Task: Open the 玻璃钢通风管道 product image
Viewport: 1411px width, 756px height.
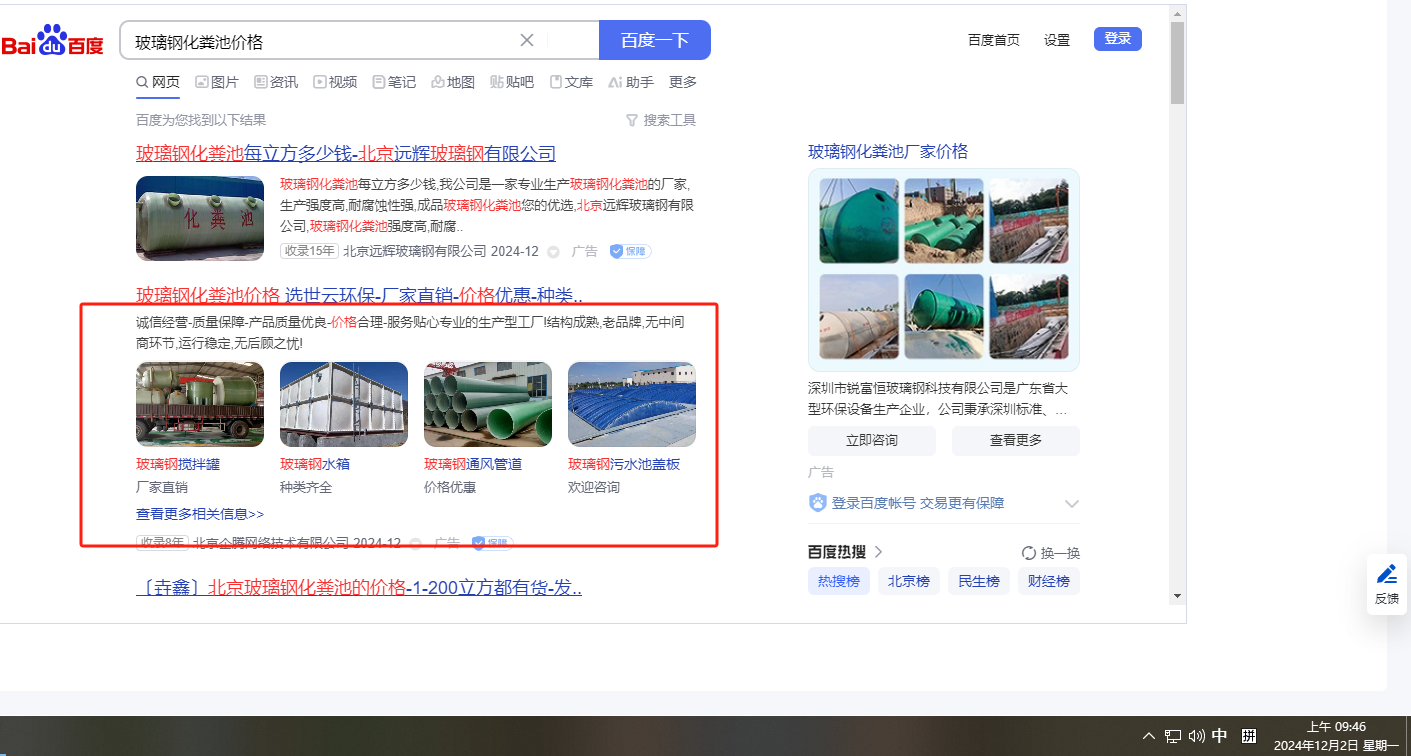Action: [x=488, y=404]
